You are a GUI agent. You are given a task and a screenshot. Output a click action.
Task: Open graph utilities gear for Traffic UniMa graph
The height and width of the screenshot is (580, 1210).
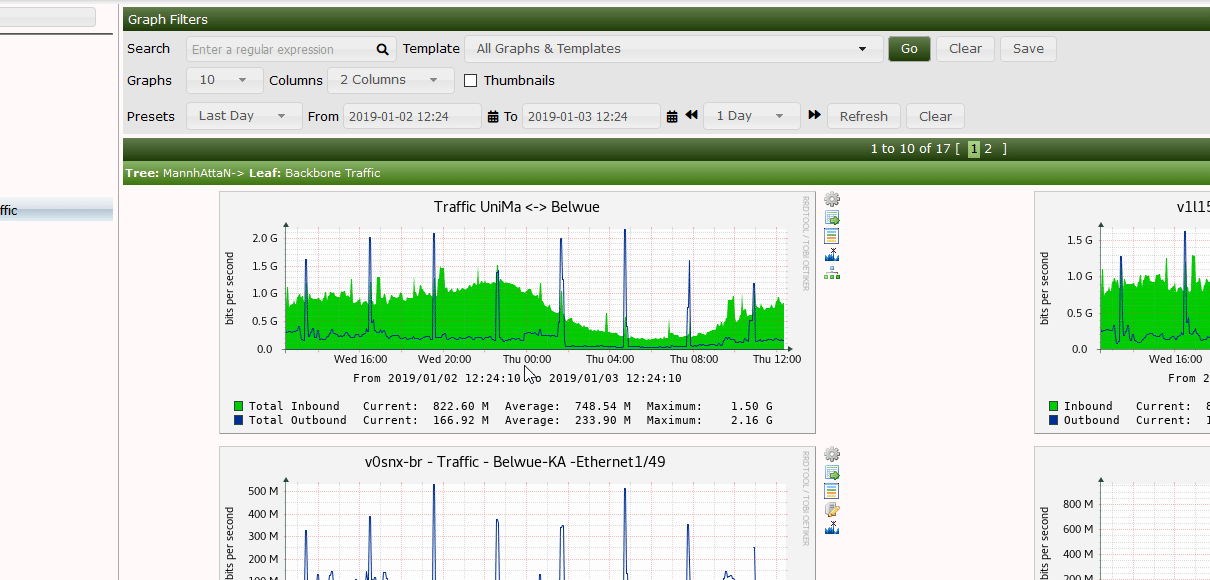[832, 200]
